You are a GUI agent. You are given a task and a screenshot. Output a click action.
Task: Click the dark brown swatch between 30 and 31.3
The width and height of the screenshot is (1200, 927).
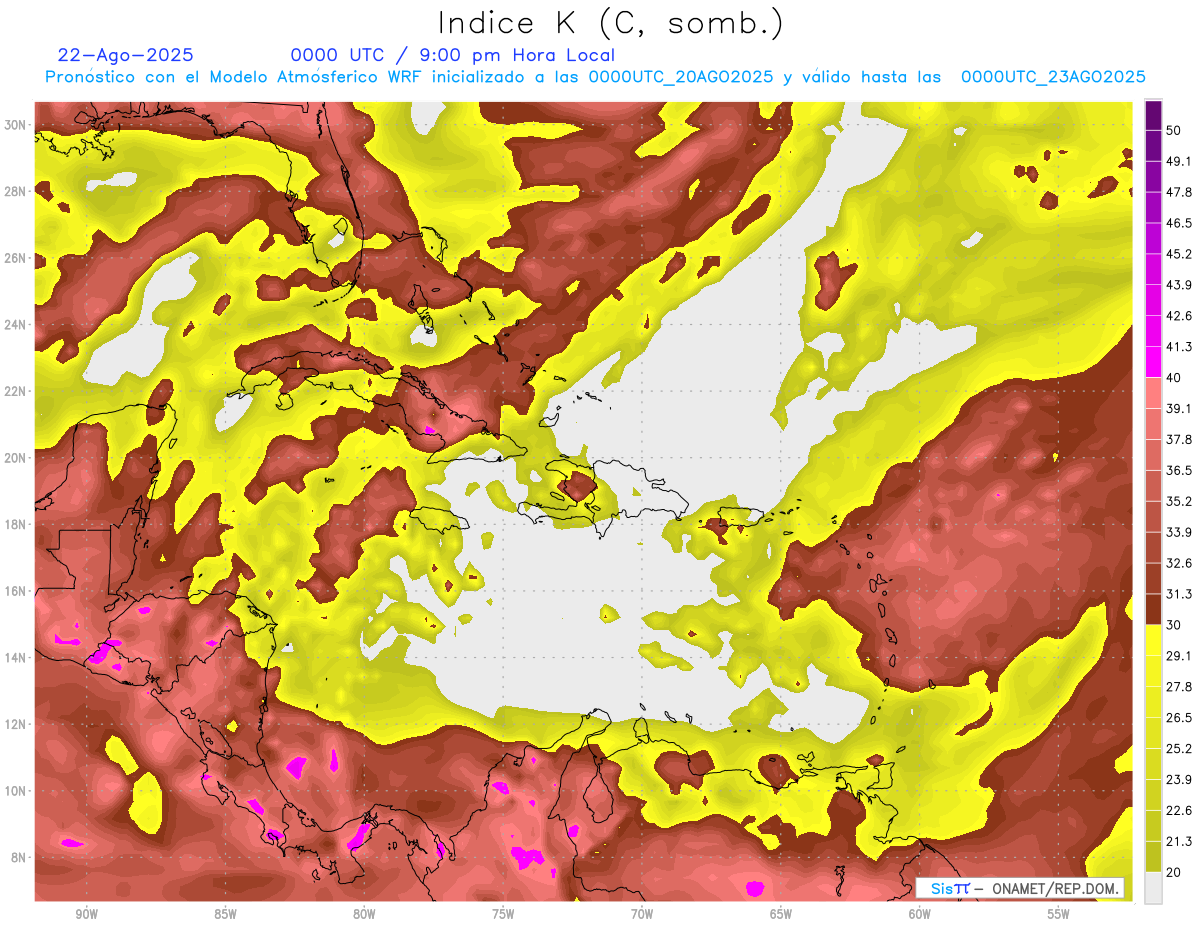point(1153,609)
